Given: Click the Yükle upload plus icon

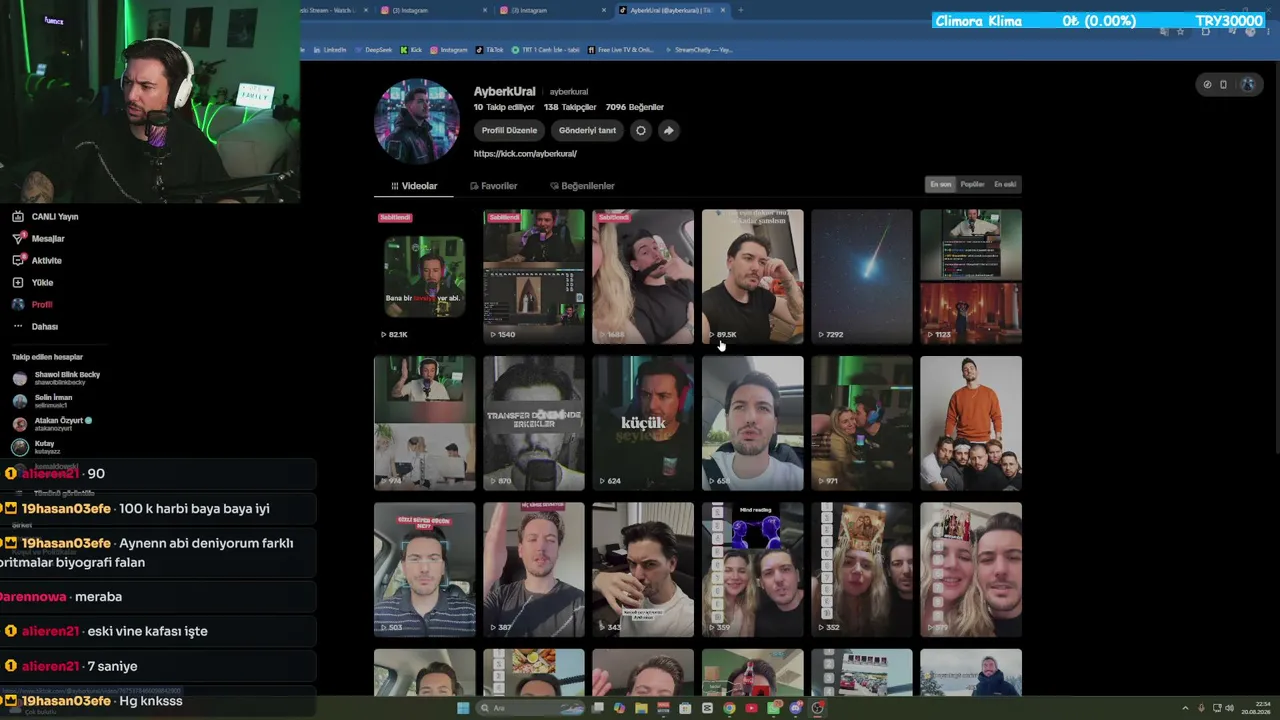Looking at the screenshot, I should pyautogui.click(x=18, y=282).
